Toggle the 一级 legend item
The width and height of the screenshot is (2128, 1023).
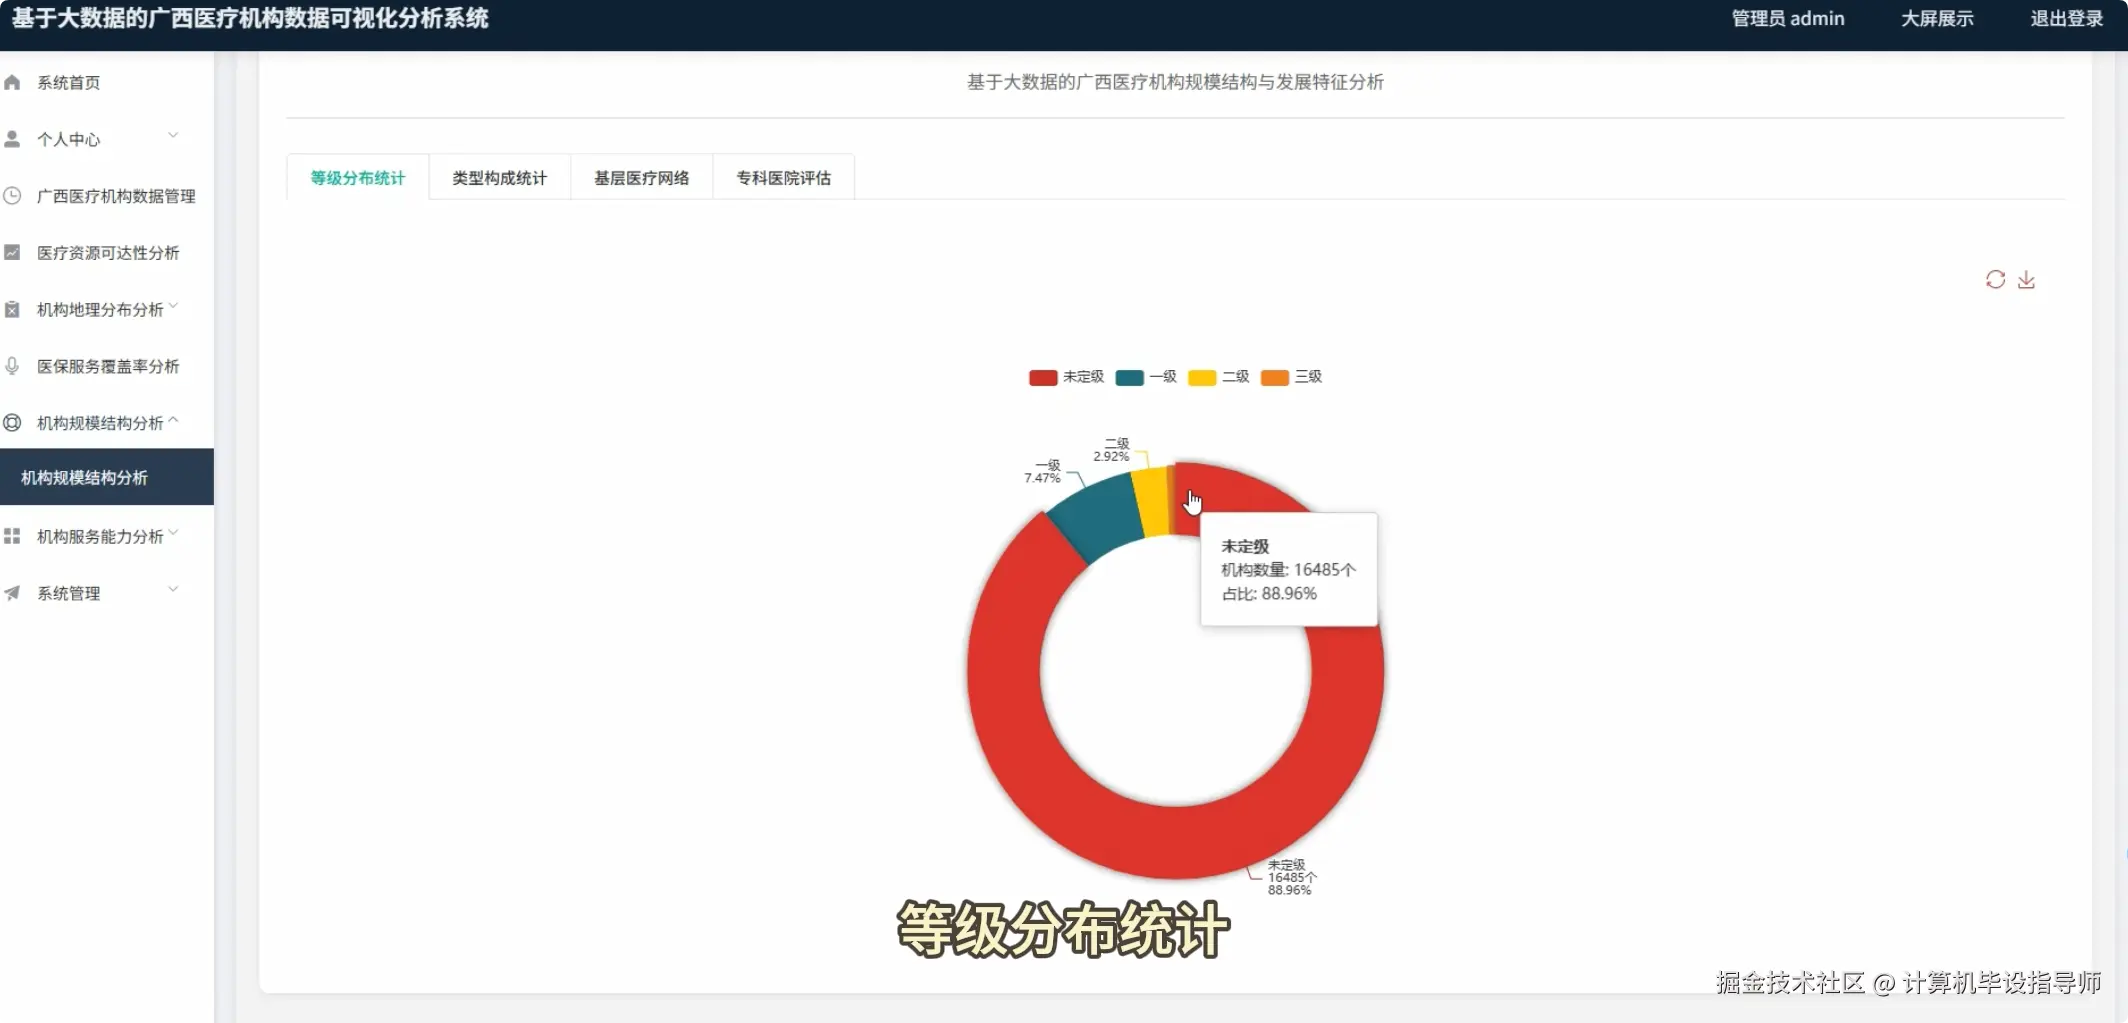(x=1146, y=377)
